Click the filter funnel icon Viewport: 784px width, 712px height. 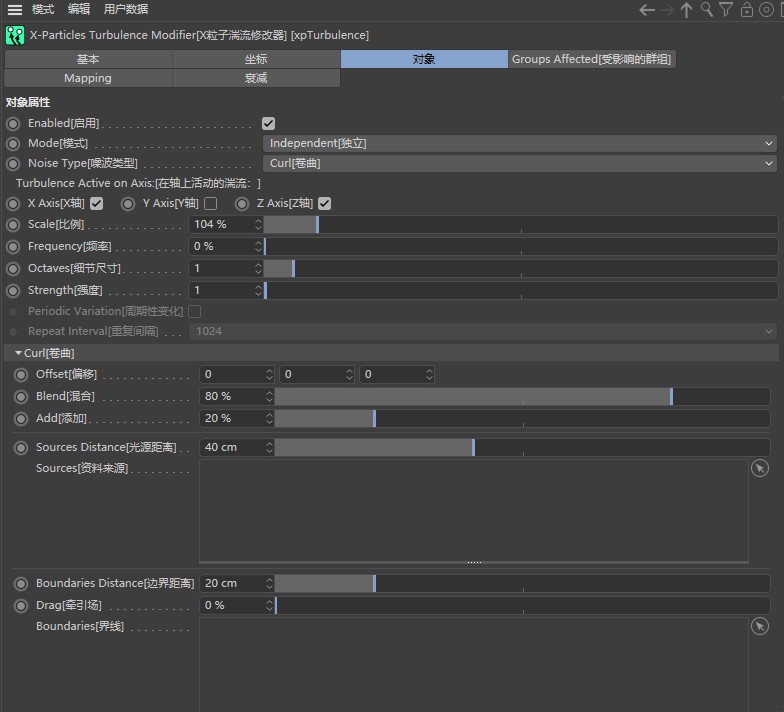coord(726,10)
